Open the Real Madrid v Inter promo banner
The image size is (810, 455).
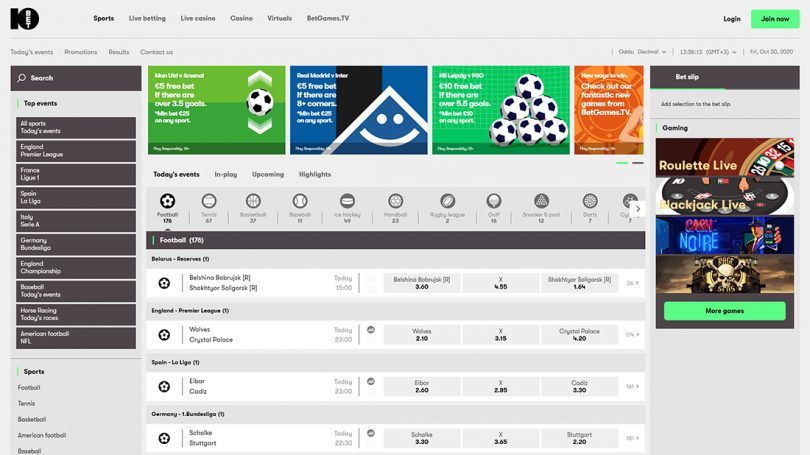pos(359,110)
